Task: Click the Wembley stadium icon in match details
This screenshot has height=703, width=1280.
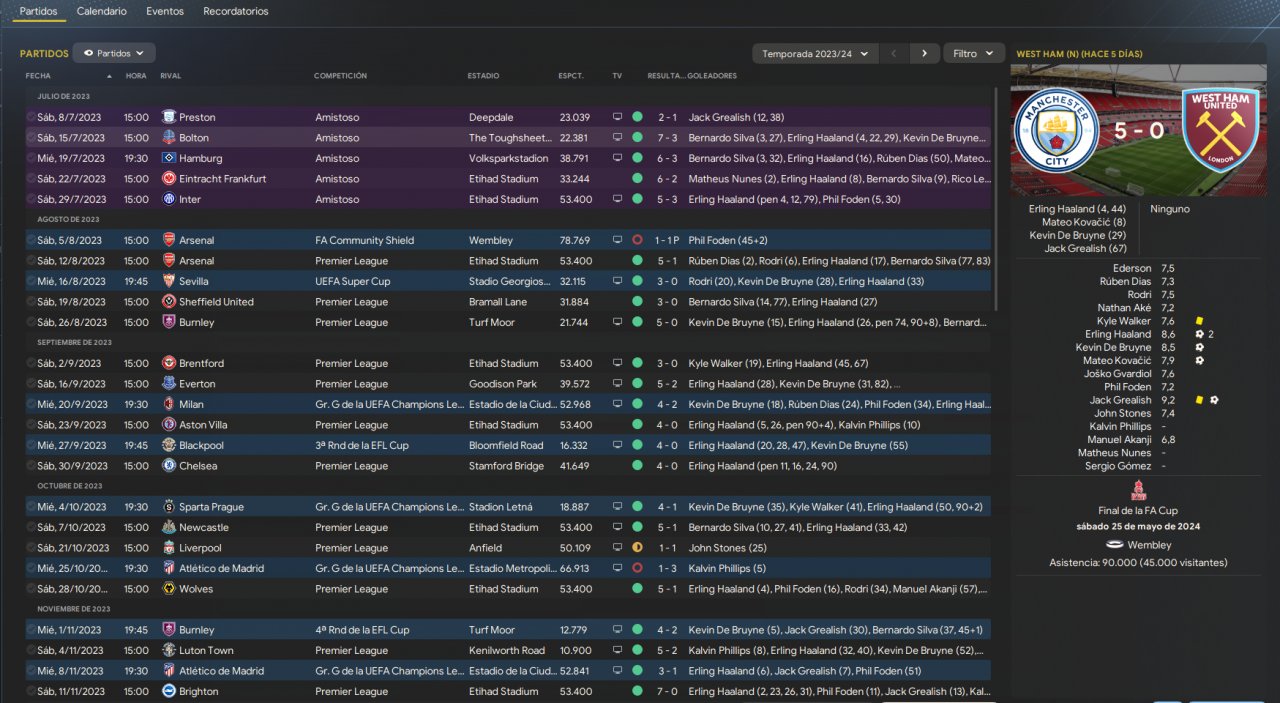Action: tap(1115, 545)
